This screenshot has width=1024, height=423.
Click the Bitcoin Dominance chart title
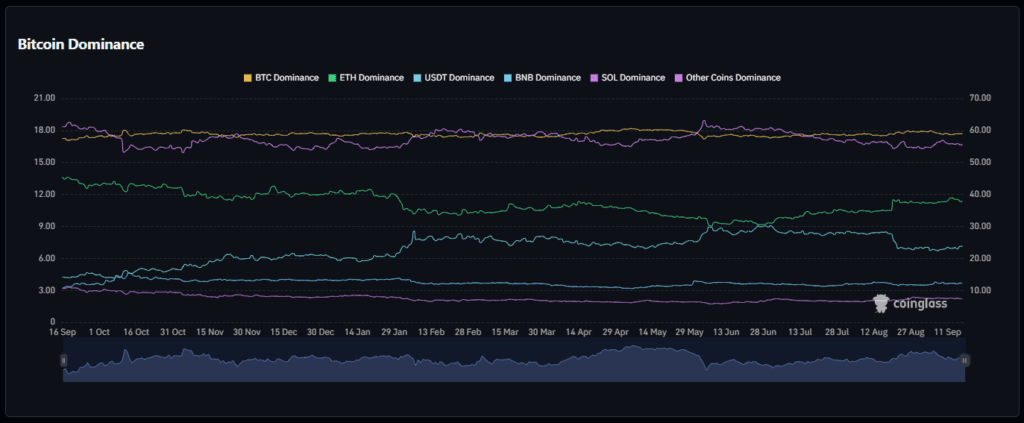click(x=80, y=44)
